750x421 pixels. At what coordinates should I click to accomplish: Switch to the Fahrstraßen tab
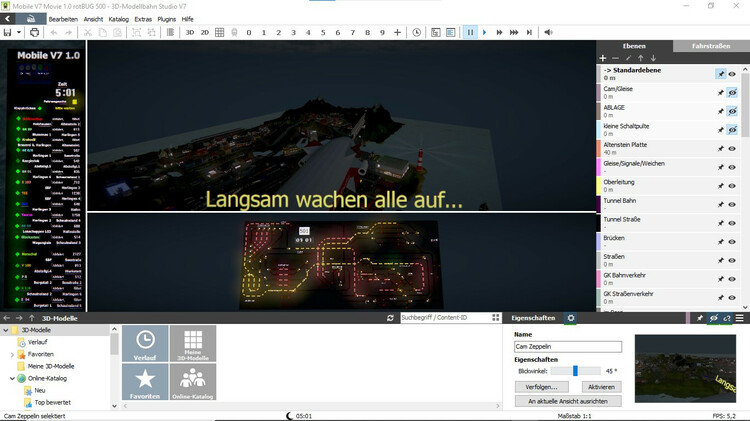710,46
